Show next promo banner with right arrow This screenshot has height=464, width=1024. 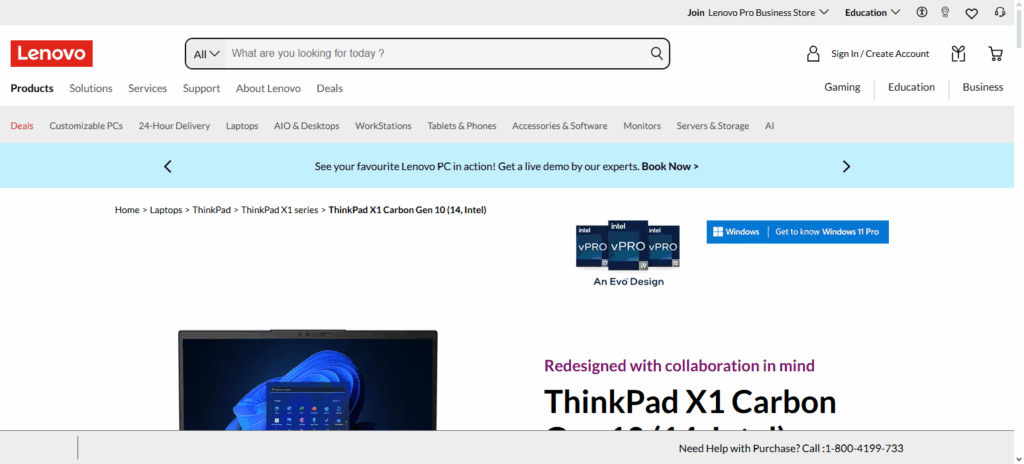(846, 167)
